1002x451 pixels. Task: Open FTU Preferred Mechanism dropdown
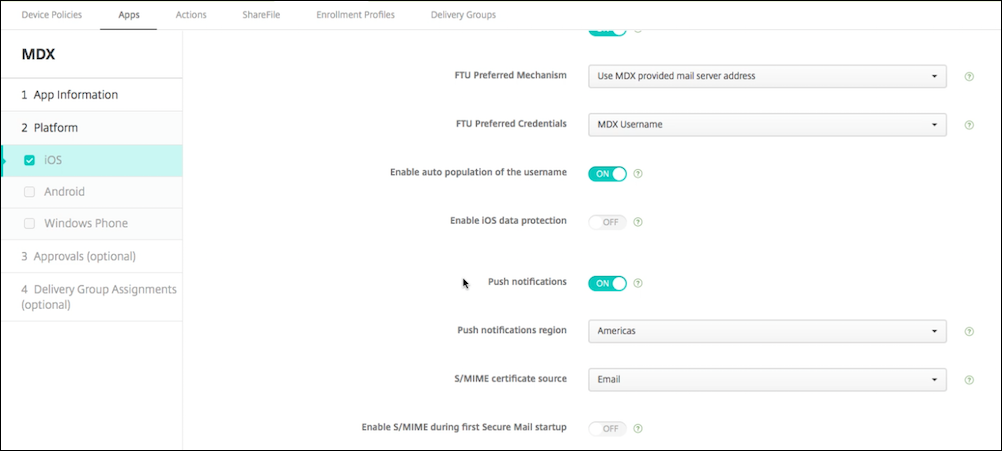pos(766,76)
